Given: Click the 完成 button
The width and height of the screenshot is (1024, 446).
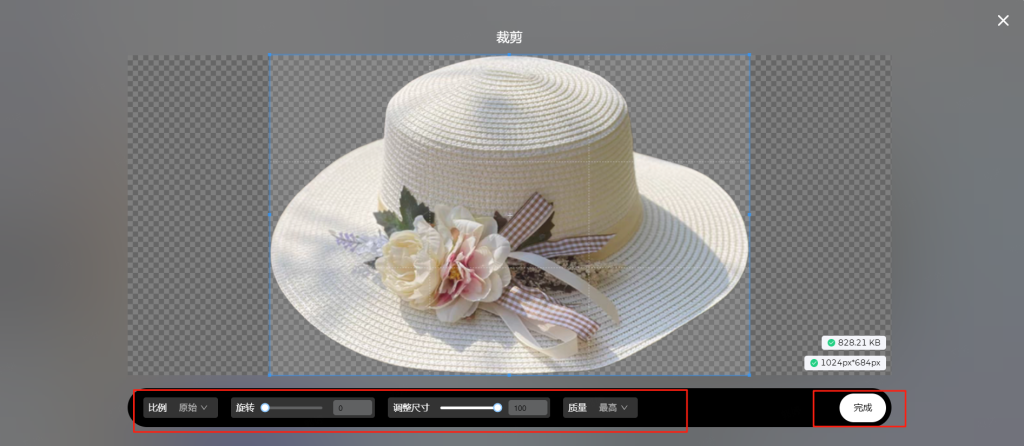Looking at the screenshot, I should [862, 407].
